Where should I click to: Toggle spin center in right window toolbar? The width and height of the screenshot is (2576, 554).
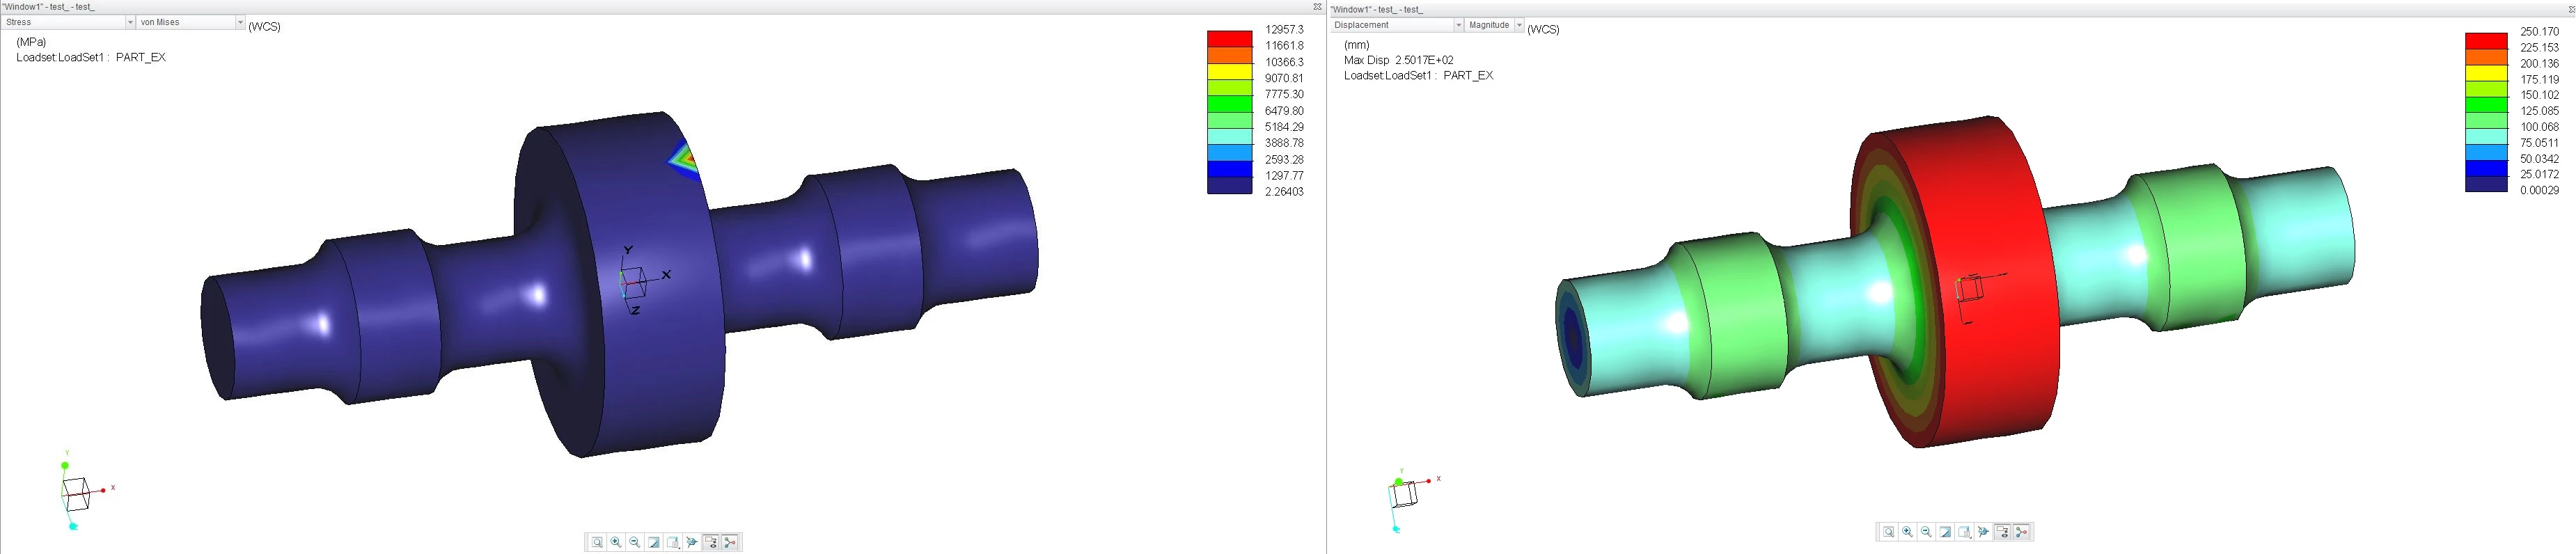[x=2021, y=532]
